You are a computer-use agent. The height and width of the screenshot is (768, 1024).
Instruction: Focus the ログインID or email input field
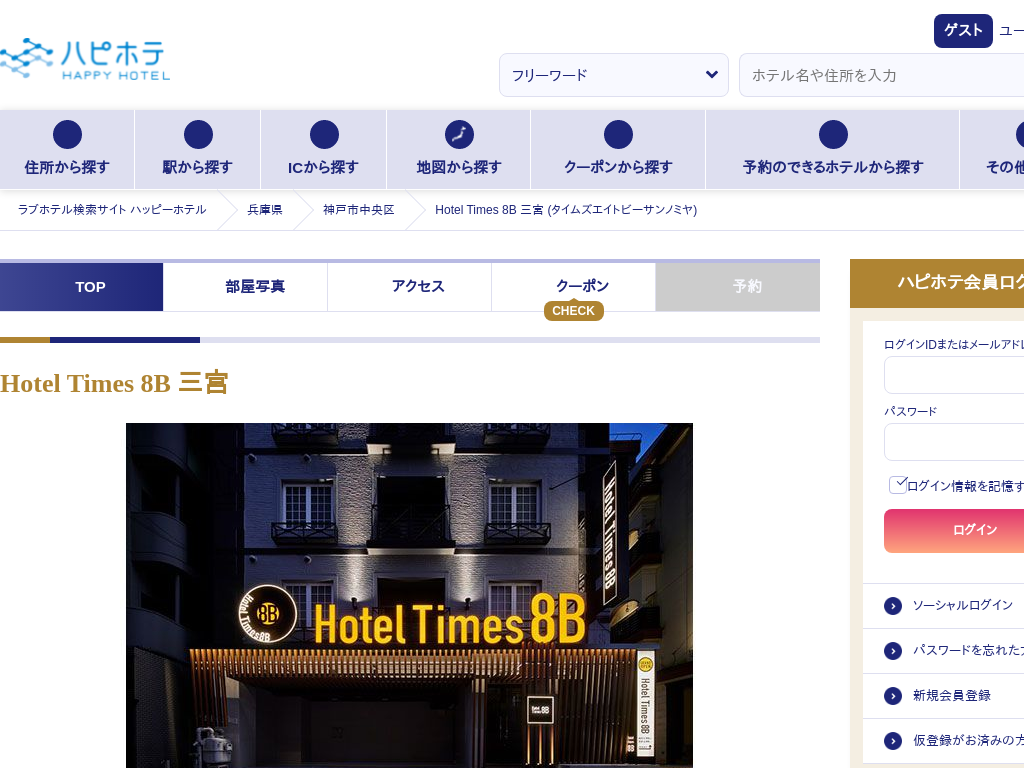954,375
